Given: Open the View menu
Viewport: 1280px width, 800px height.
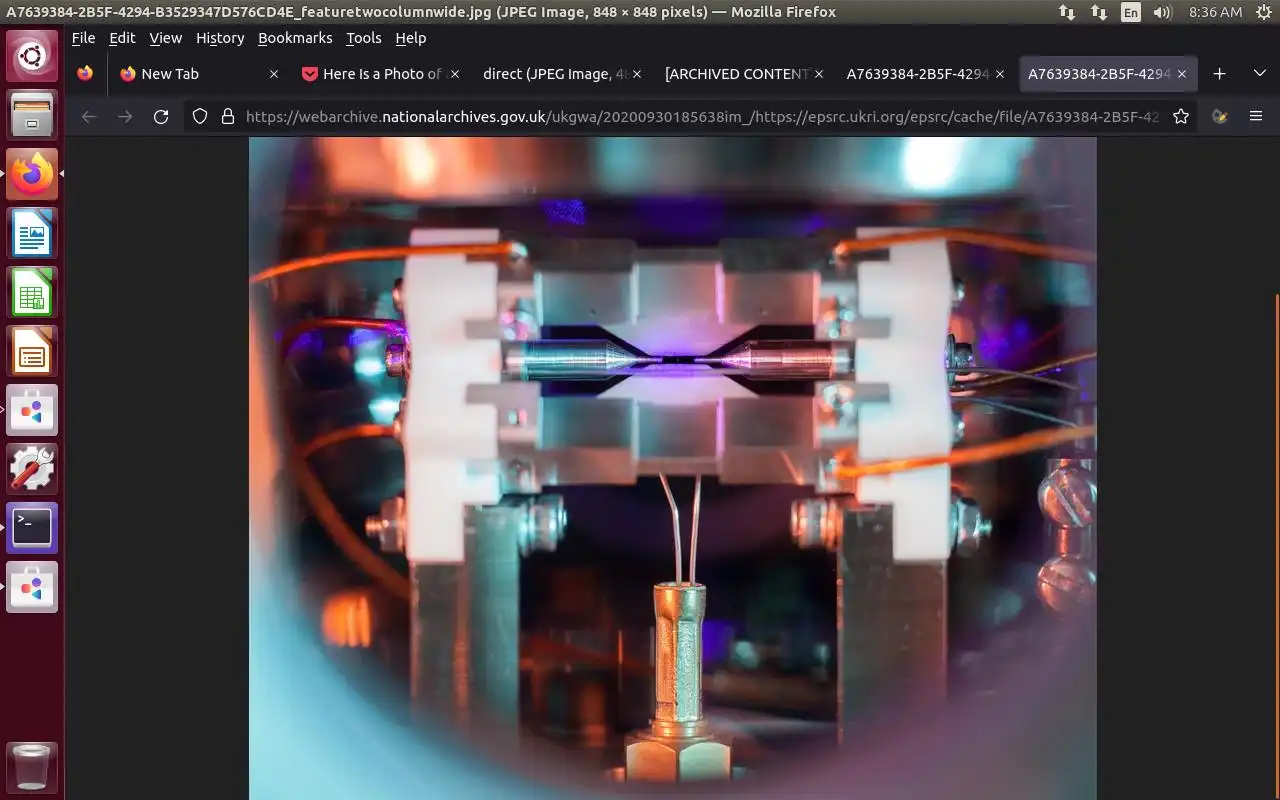Looking at the screenshot, I should click(165, 38).
